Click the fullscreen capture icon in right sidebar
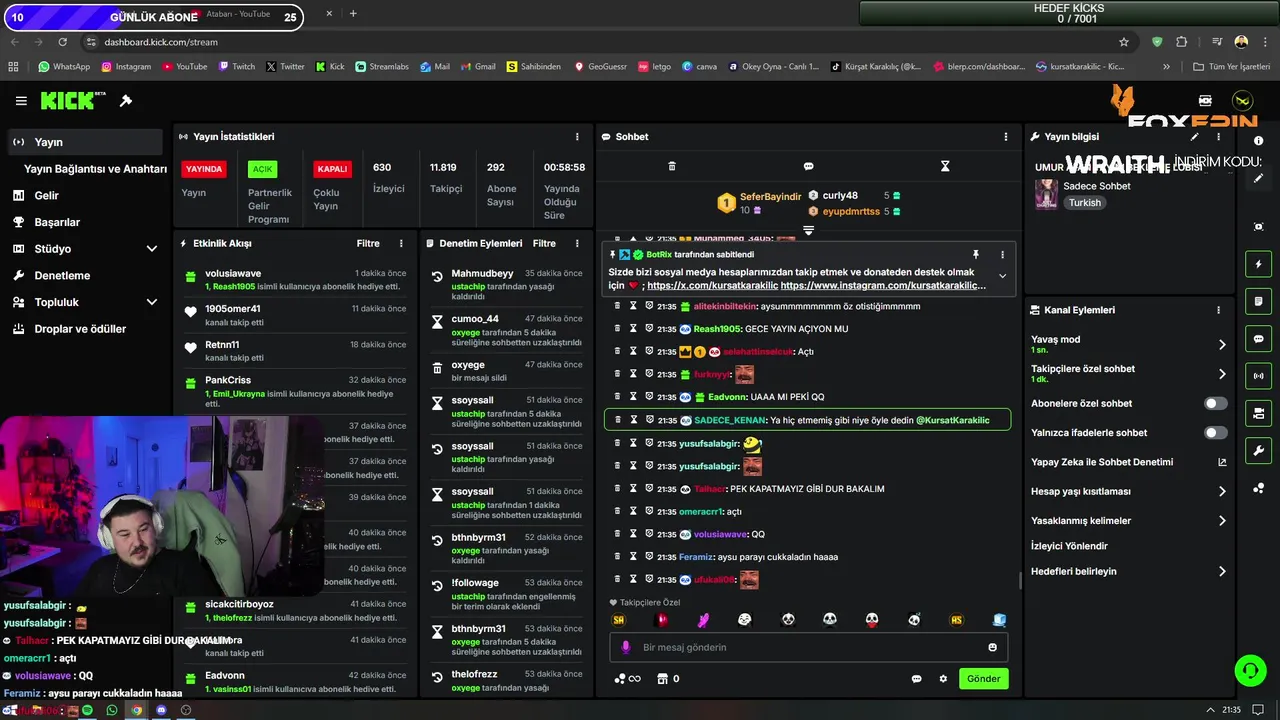 [1259, 227]
